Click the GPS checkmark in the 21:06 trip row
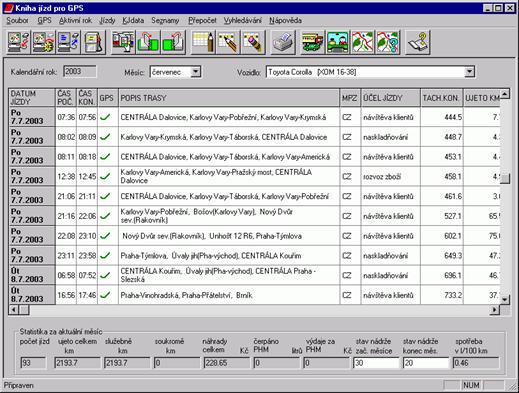Viewport: 519px width, 393px height. point(105,196)
